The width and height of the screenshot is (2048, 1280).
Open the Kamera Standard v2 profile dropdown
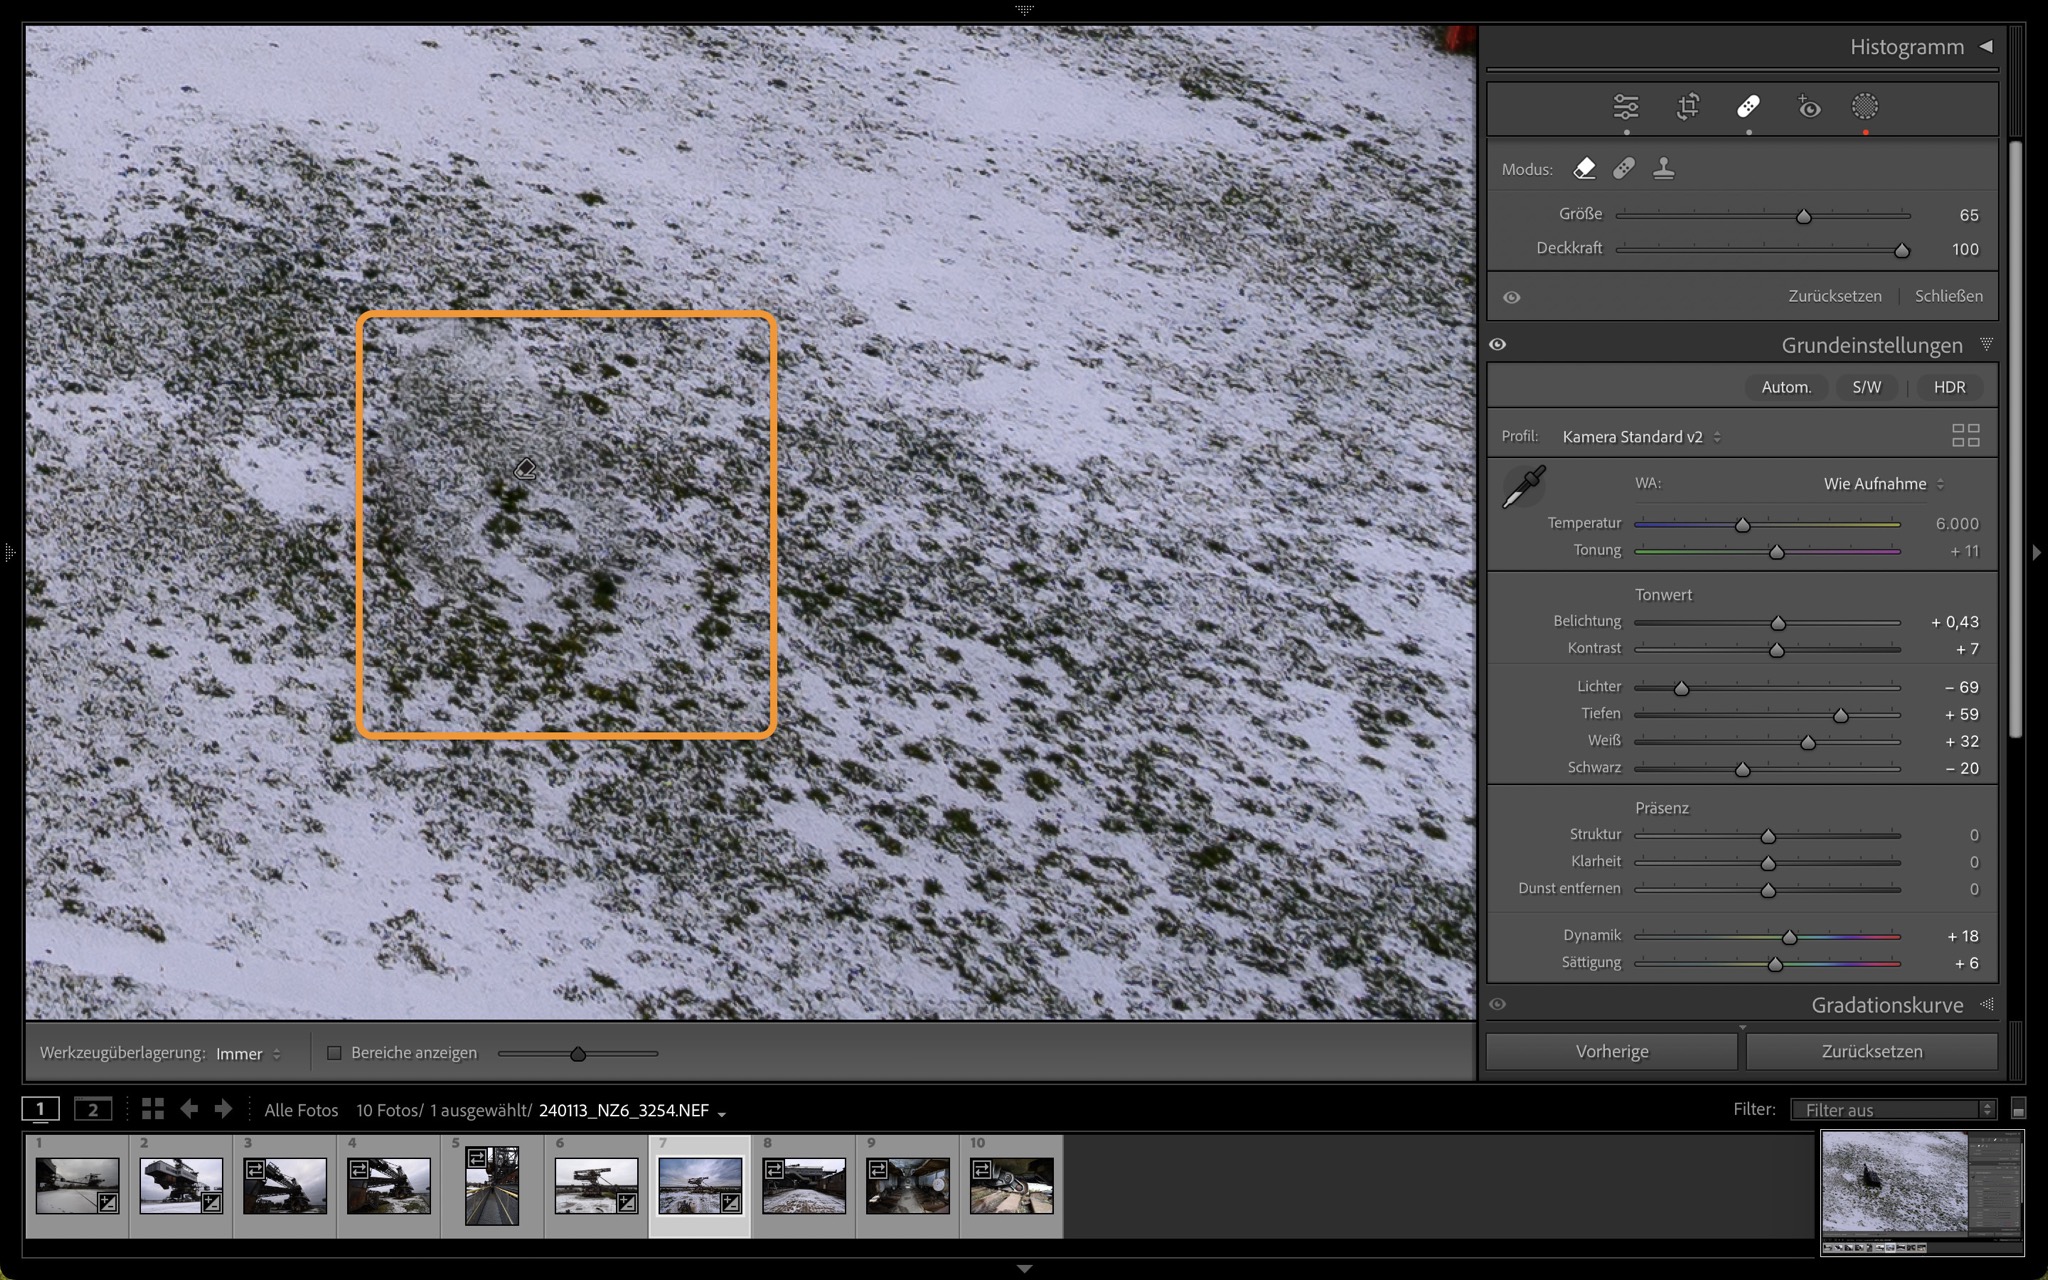[x=1641, y=437]
